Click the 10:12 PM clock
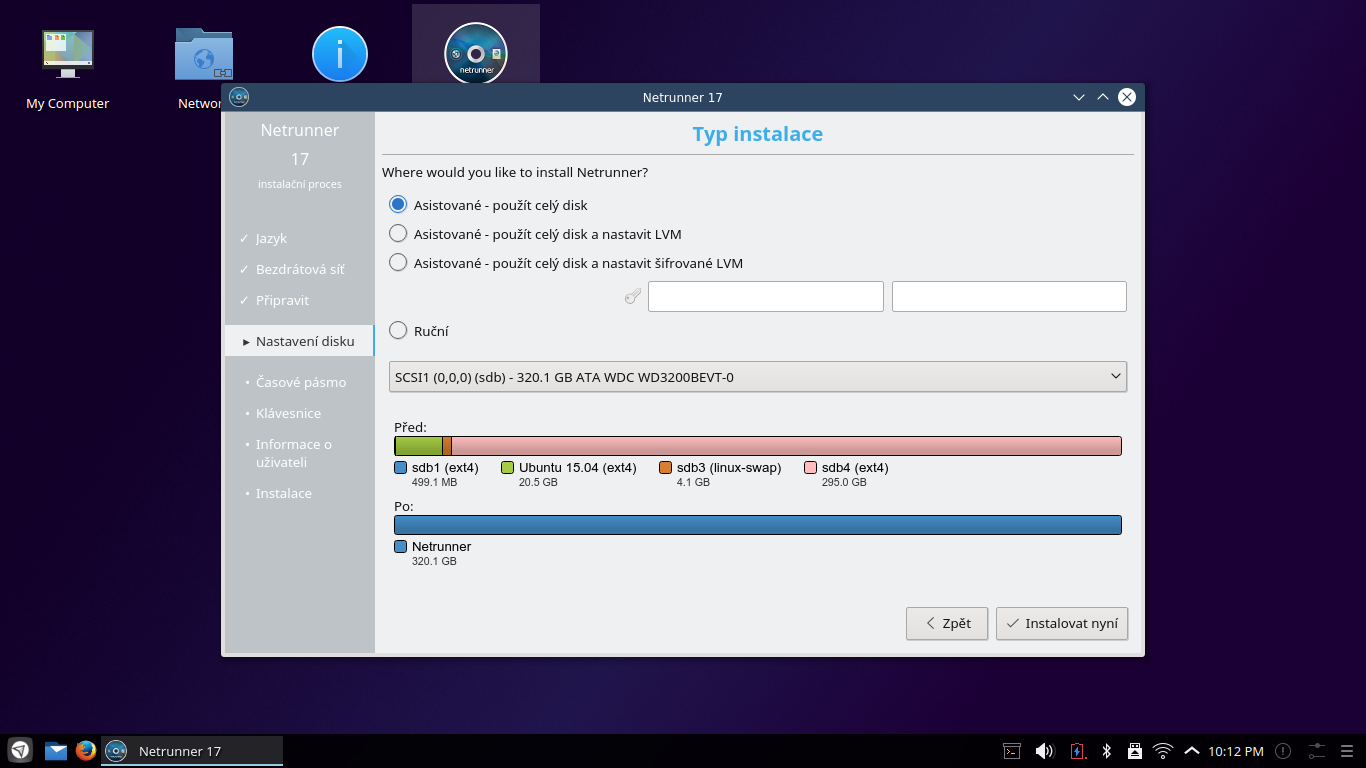The height and width of the screenshot is (768, 1366). click(x=1236, y=751)
